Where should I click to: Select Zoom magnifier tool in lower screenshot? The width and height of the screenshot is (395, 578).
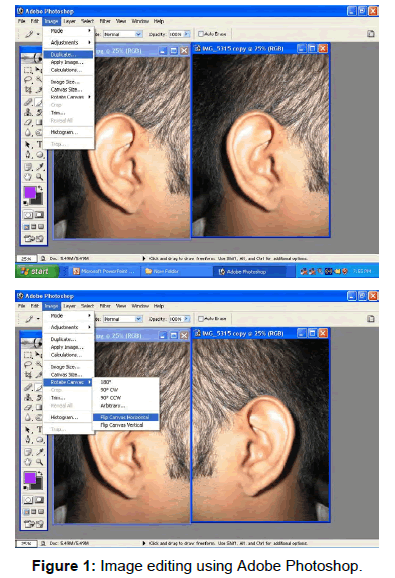tap(39, 462)
